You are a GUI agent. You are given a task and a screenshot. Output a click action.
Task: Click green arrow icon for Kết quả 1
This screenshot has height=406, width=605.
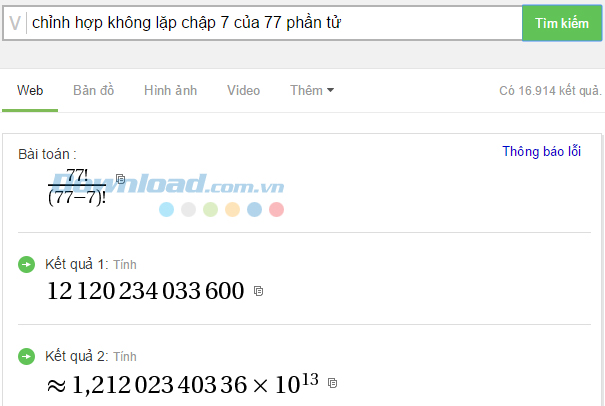click(x=26, y=264)
